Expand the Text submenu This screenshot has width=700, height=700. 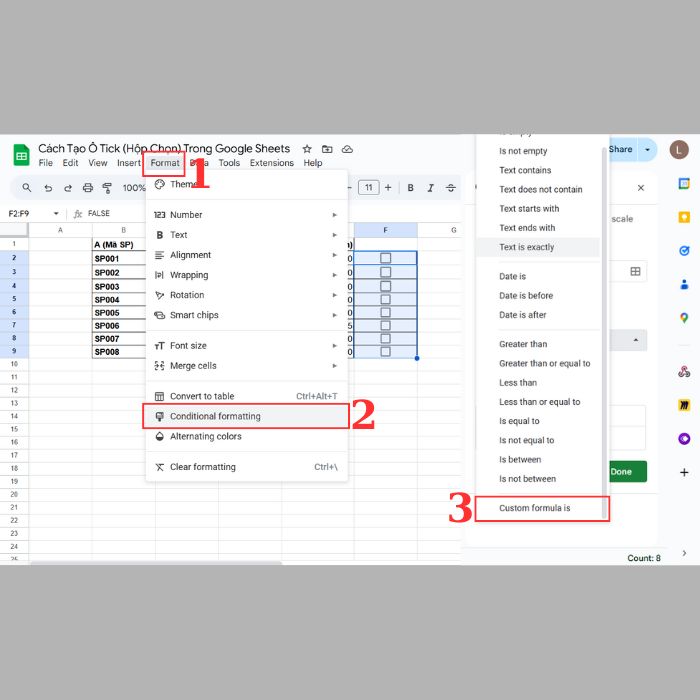coord(335,235)
